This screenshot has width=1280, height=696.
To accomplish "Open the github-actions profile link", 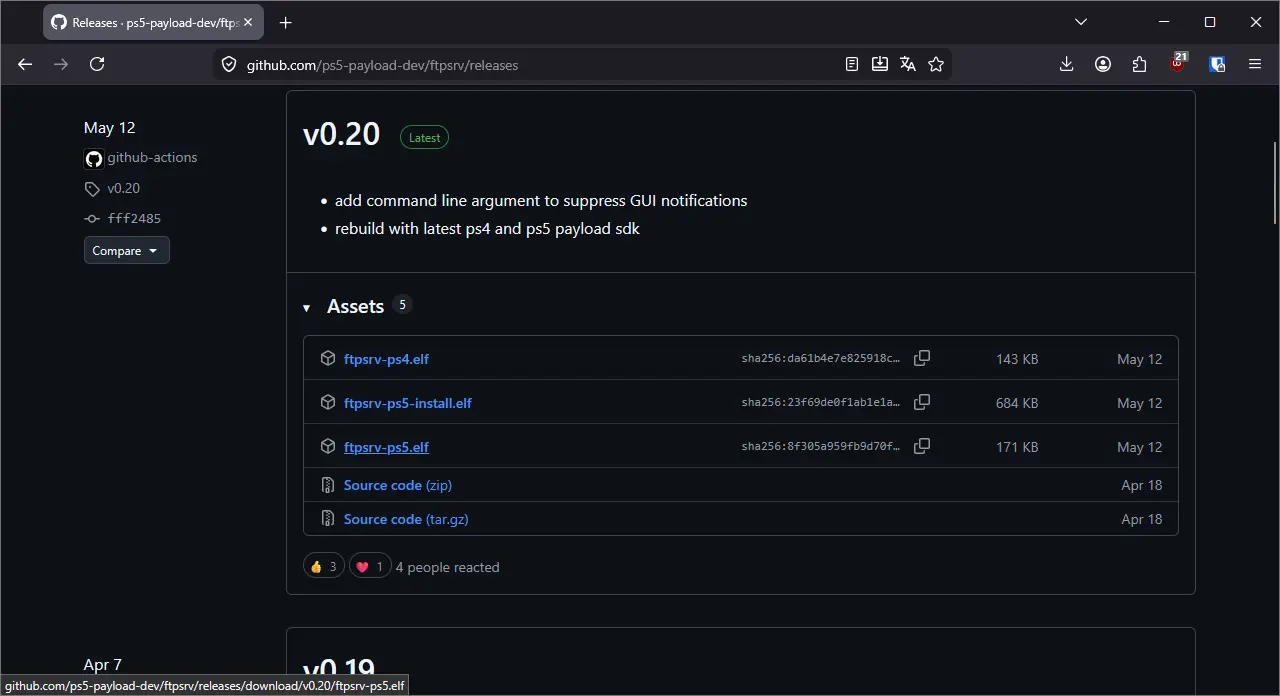I will (x=152, y=157).
